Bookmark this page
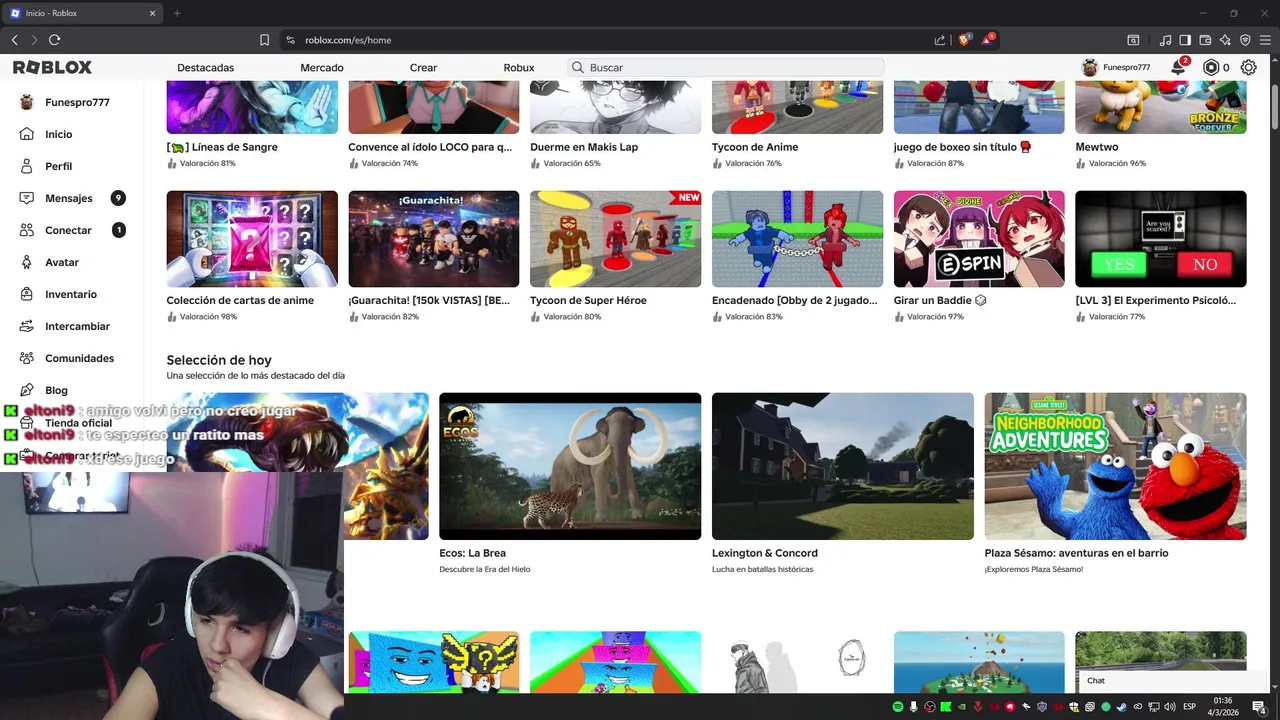This screenshot has height=720, width=1280. click(264, 40)
